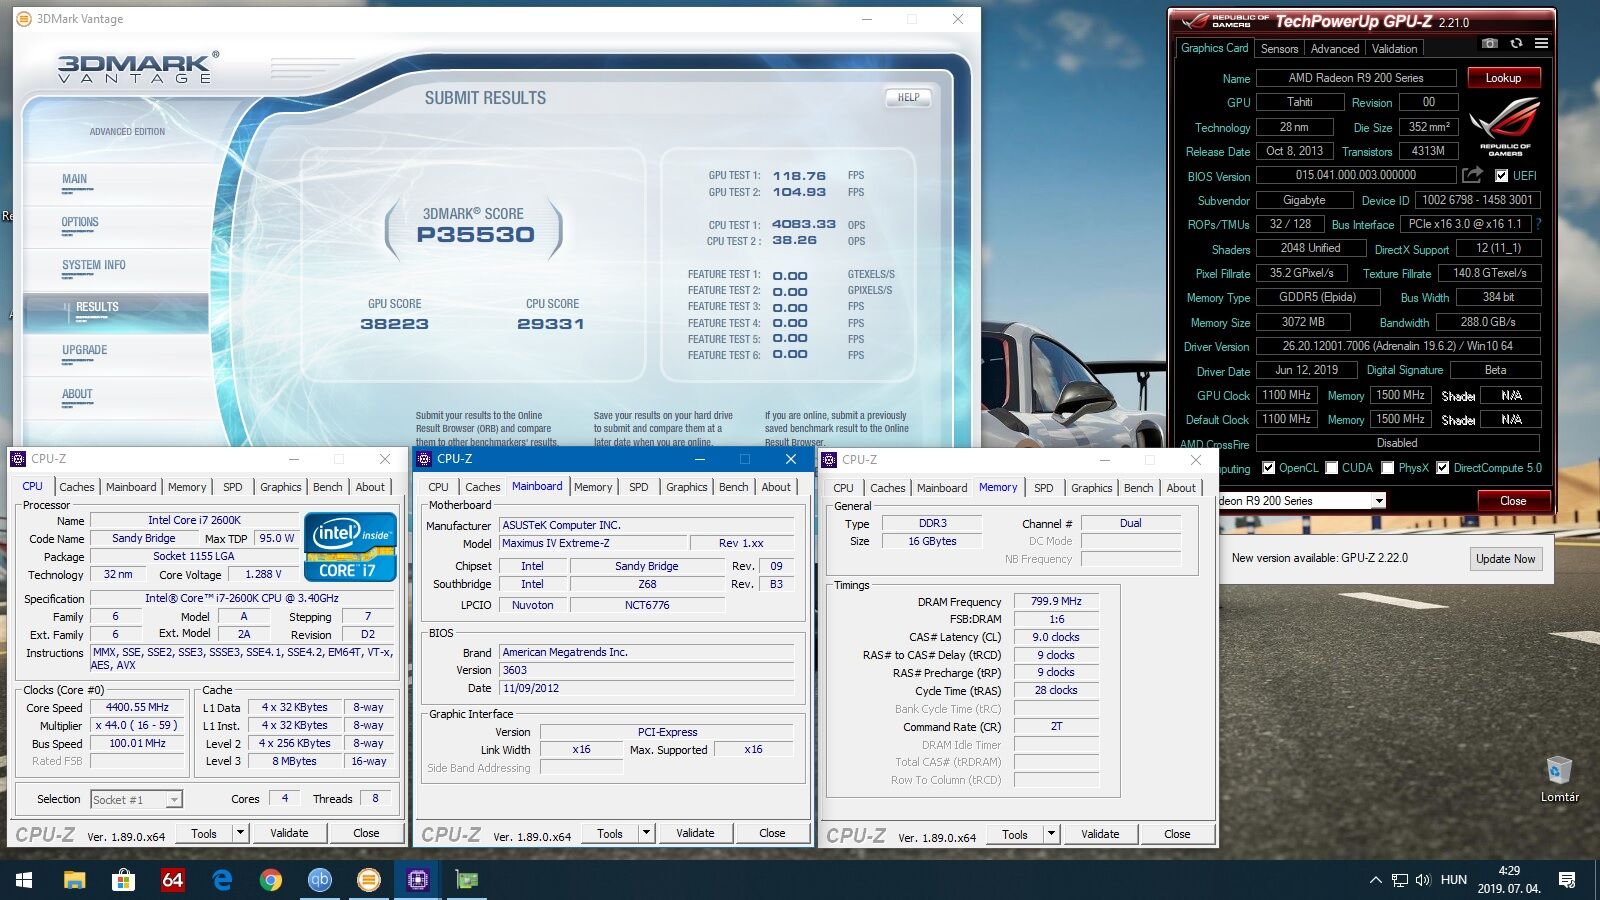1600x900 pixels.
Task: Click the HELP button in 3DMark
Action: click(908, 98)
